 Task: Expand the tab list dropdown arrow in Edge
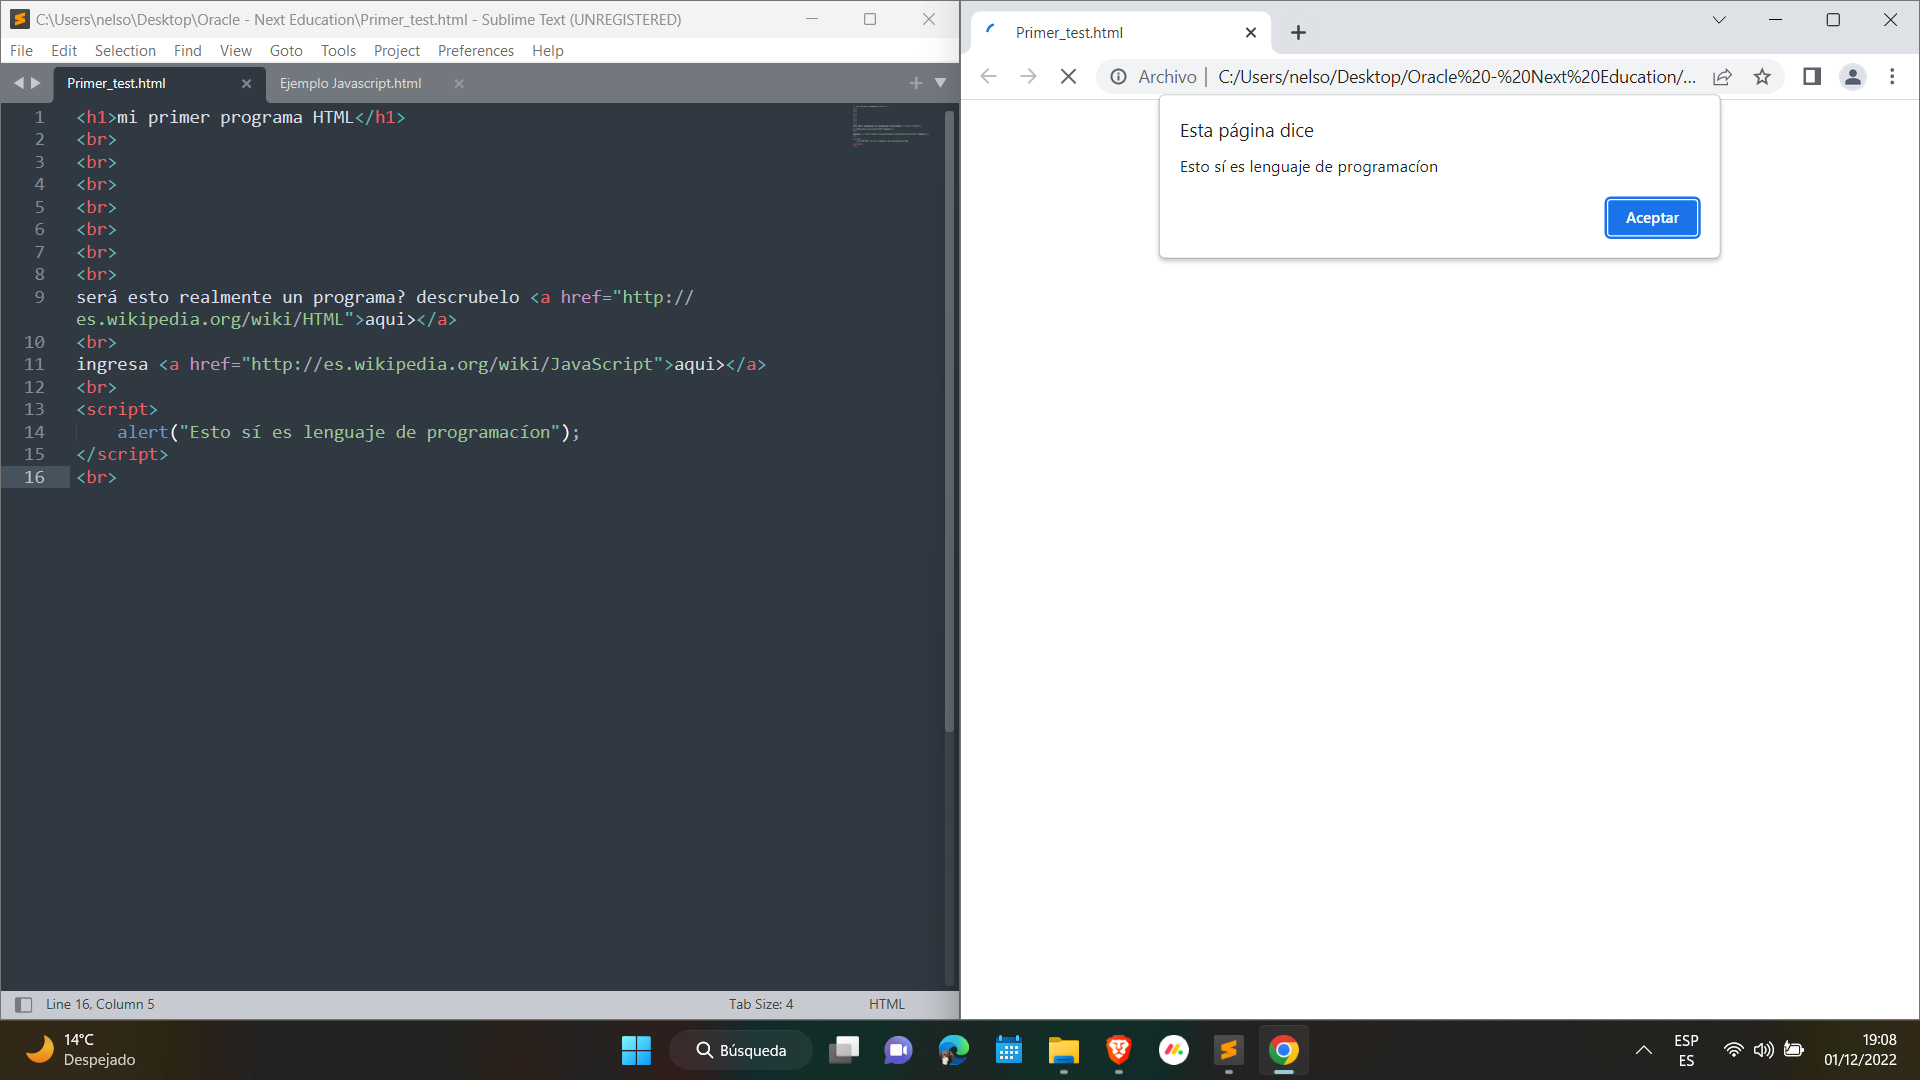click(1720, 21)
